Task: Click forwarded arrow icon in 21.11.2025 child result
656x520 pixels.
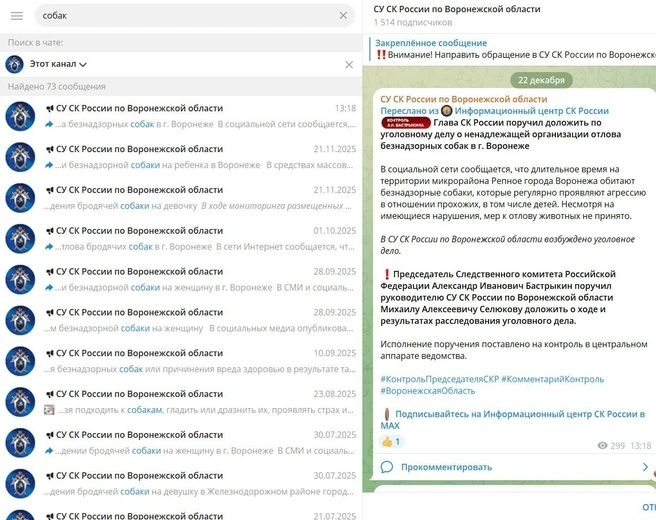Action: coord(49,165)
